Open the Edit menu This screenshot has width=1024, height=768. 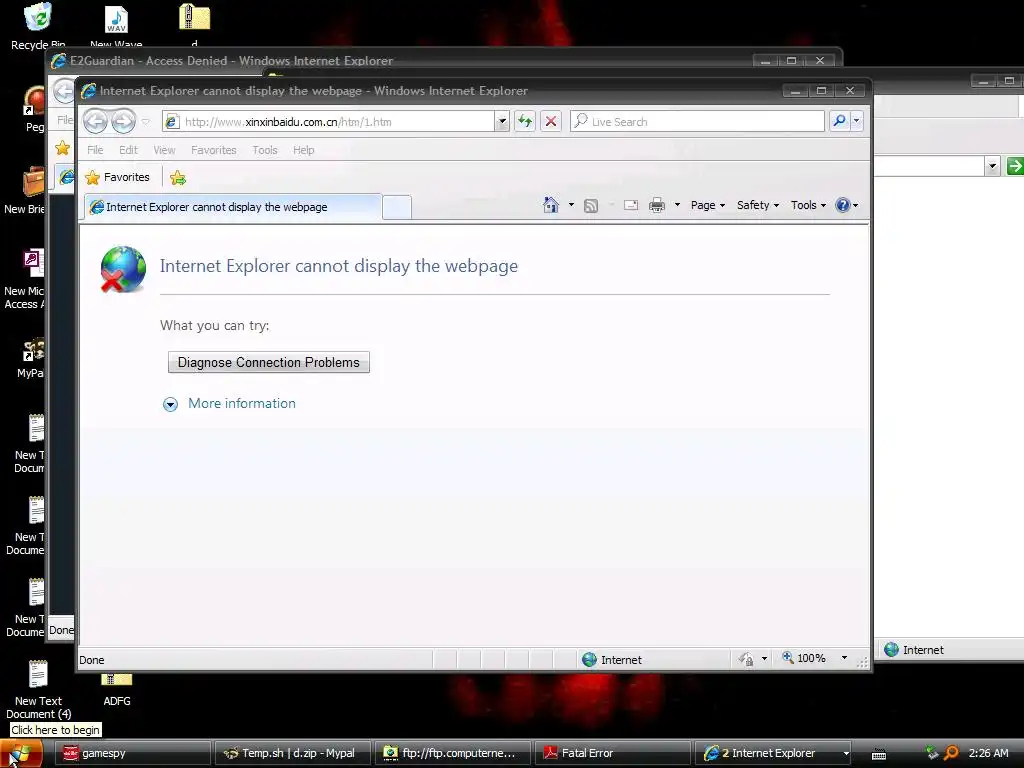click(128, 150)
